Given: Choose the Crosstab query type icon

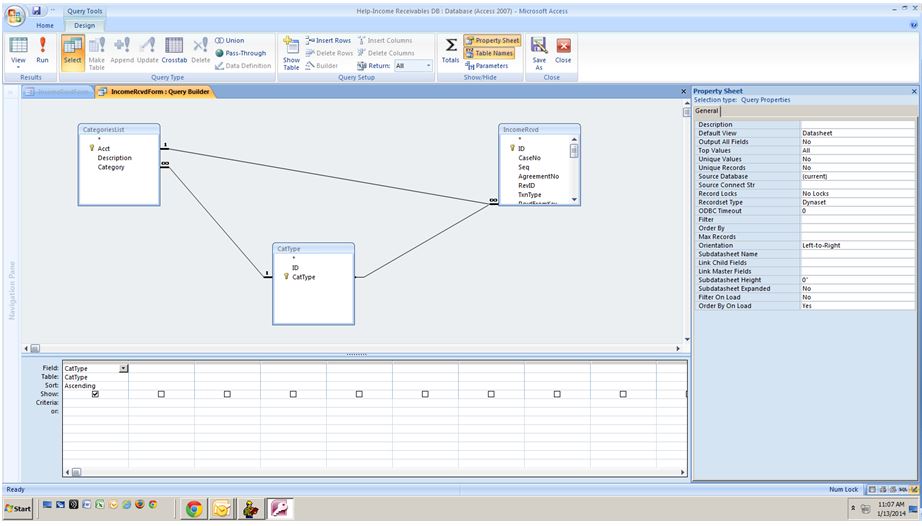Looking at the screenshot, I should (x=174, y=49).
